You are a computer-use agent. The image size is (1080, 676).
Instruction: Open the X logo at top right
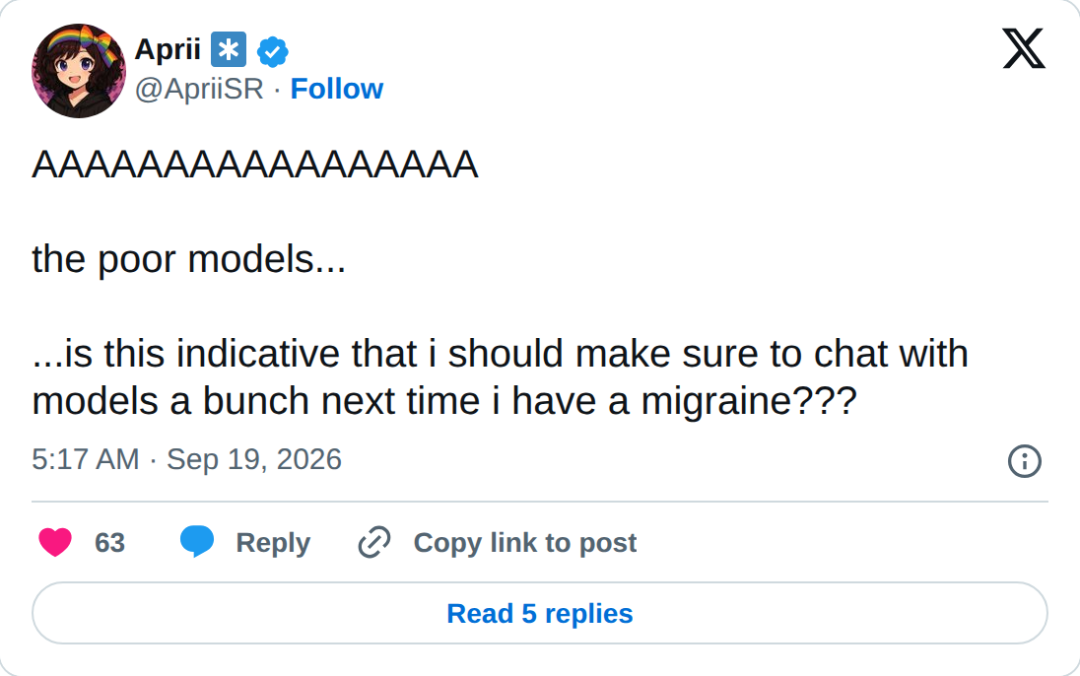[x=1024, y=48]
